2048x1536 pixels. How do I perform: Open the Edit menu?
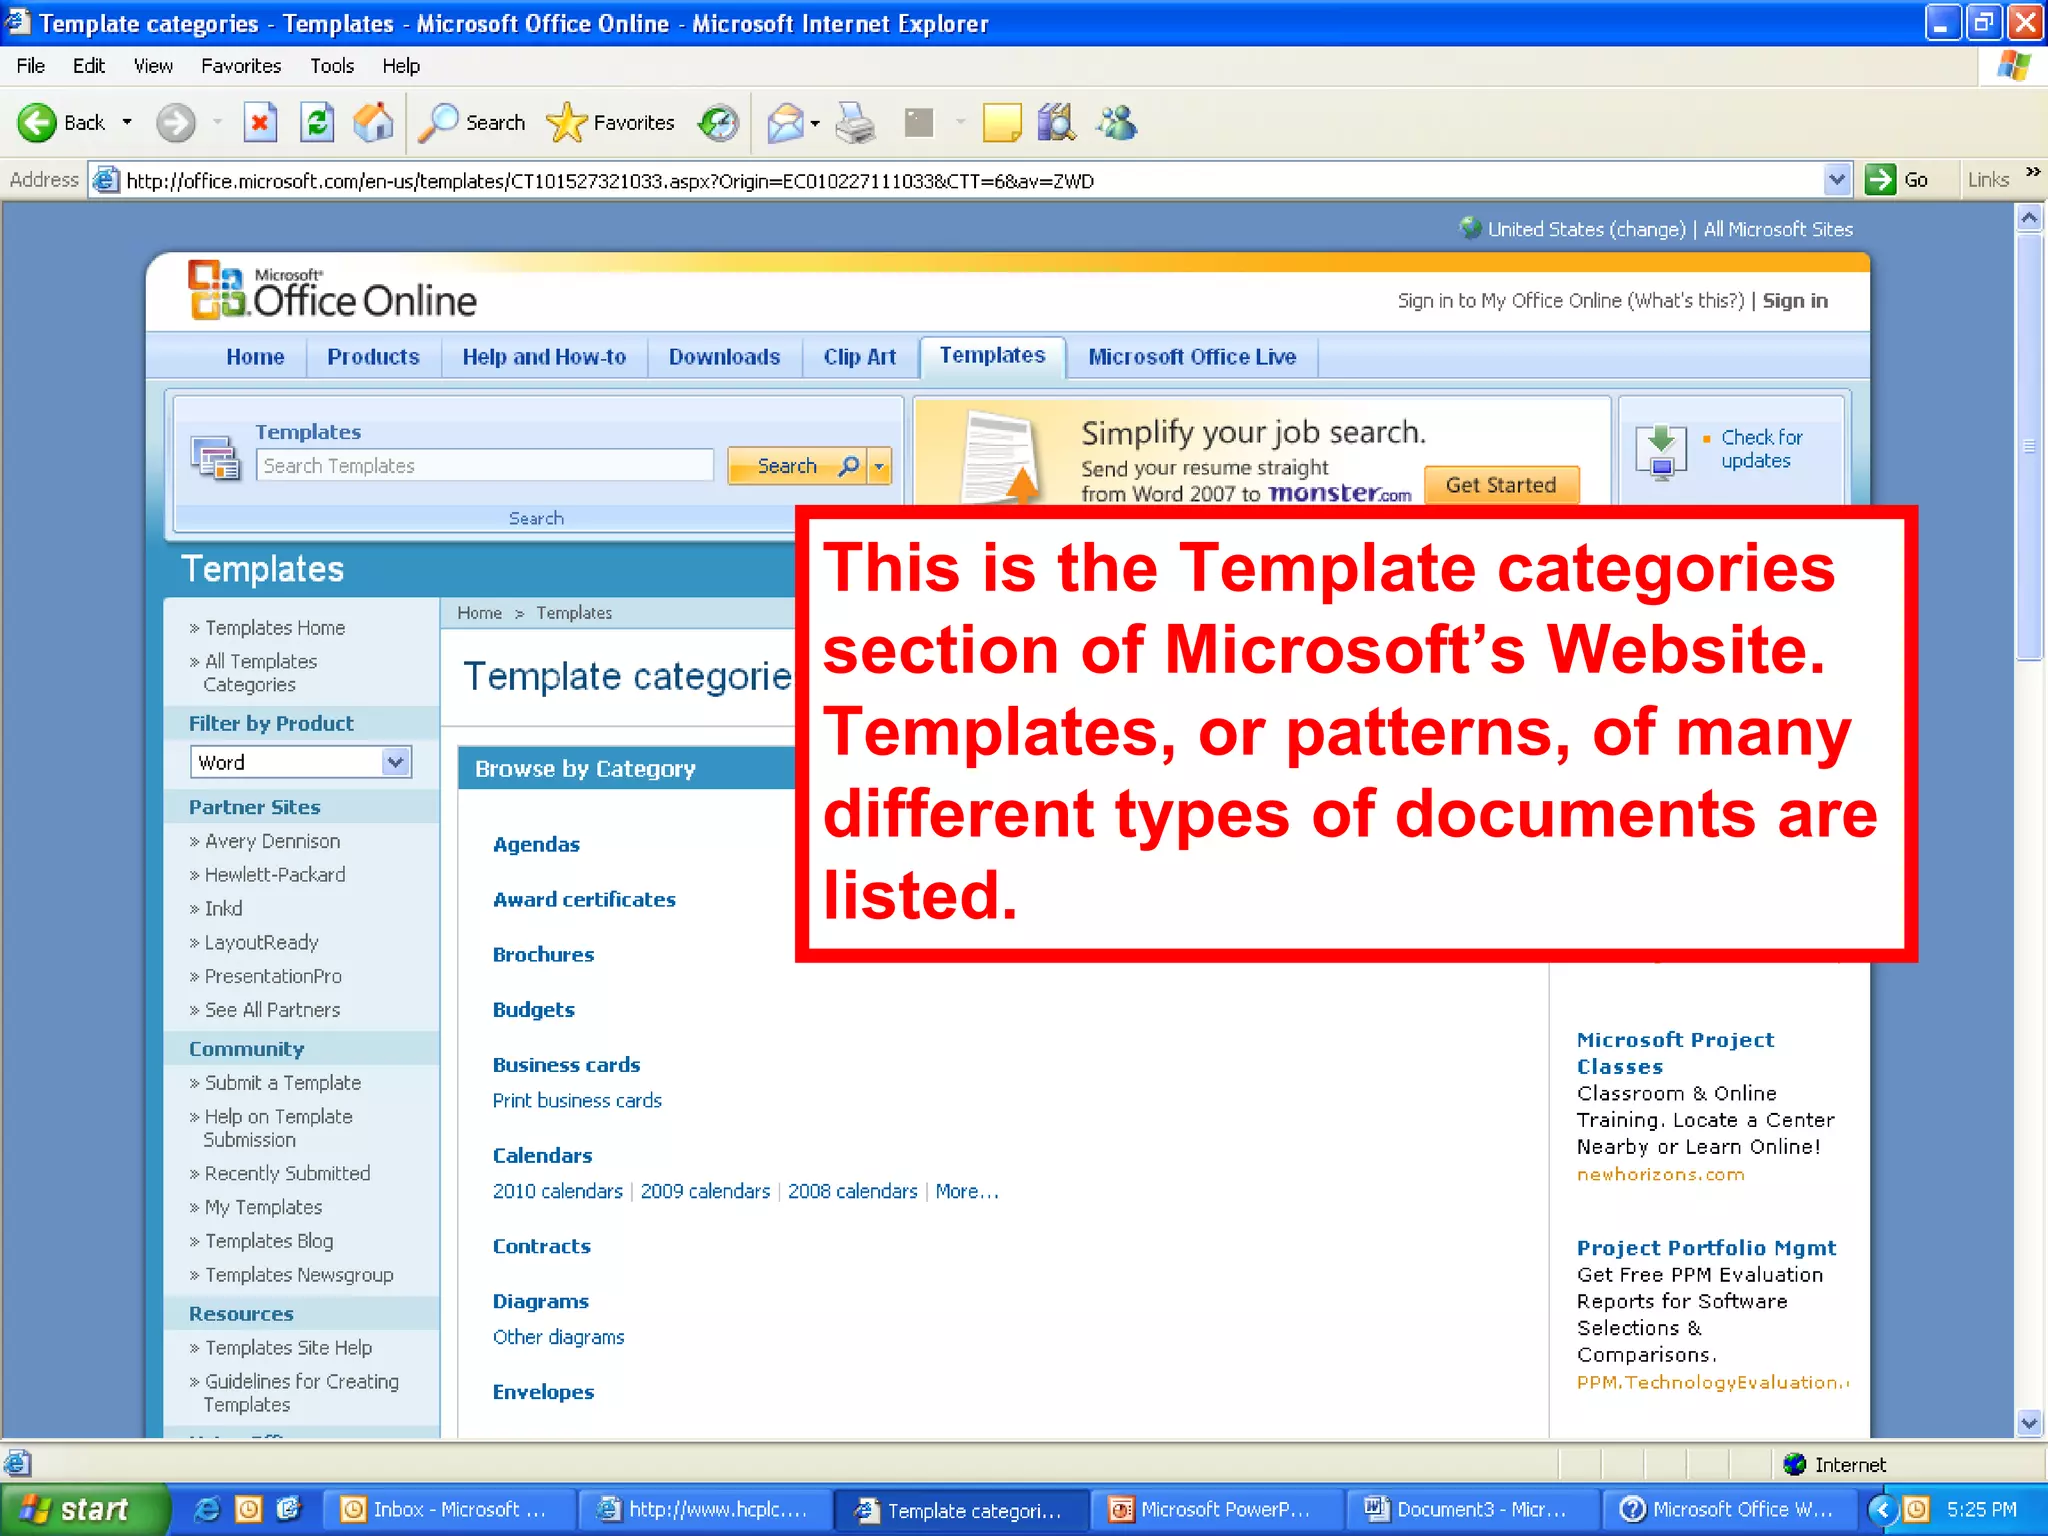(89, 66)
